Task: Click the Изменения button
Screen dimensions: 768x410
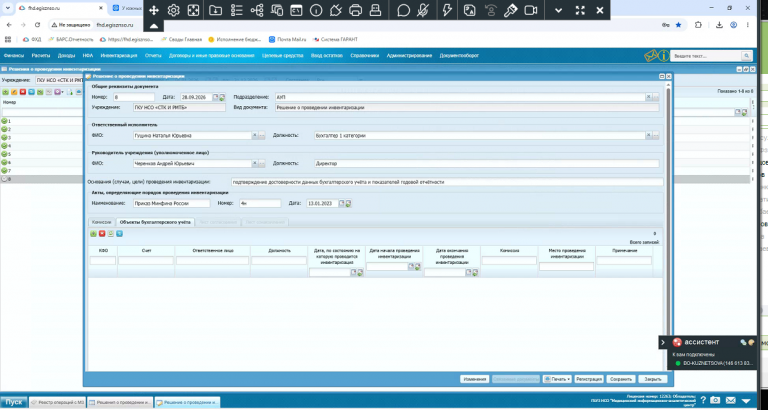Action: pyautogui.click(x=475, y=379)
